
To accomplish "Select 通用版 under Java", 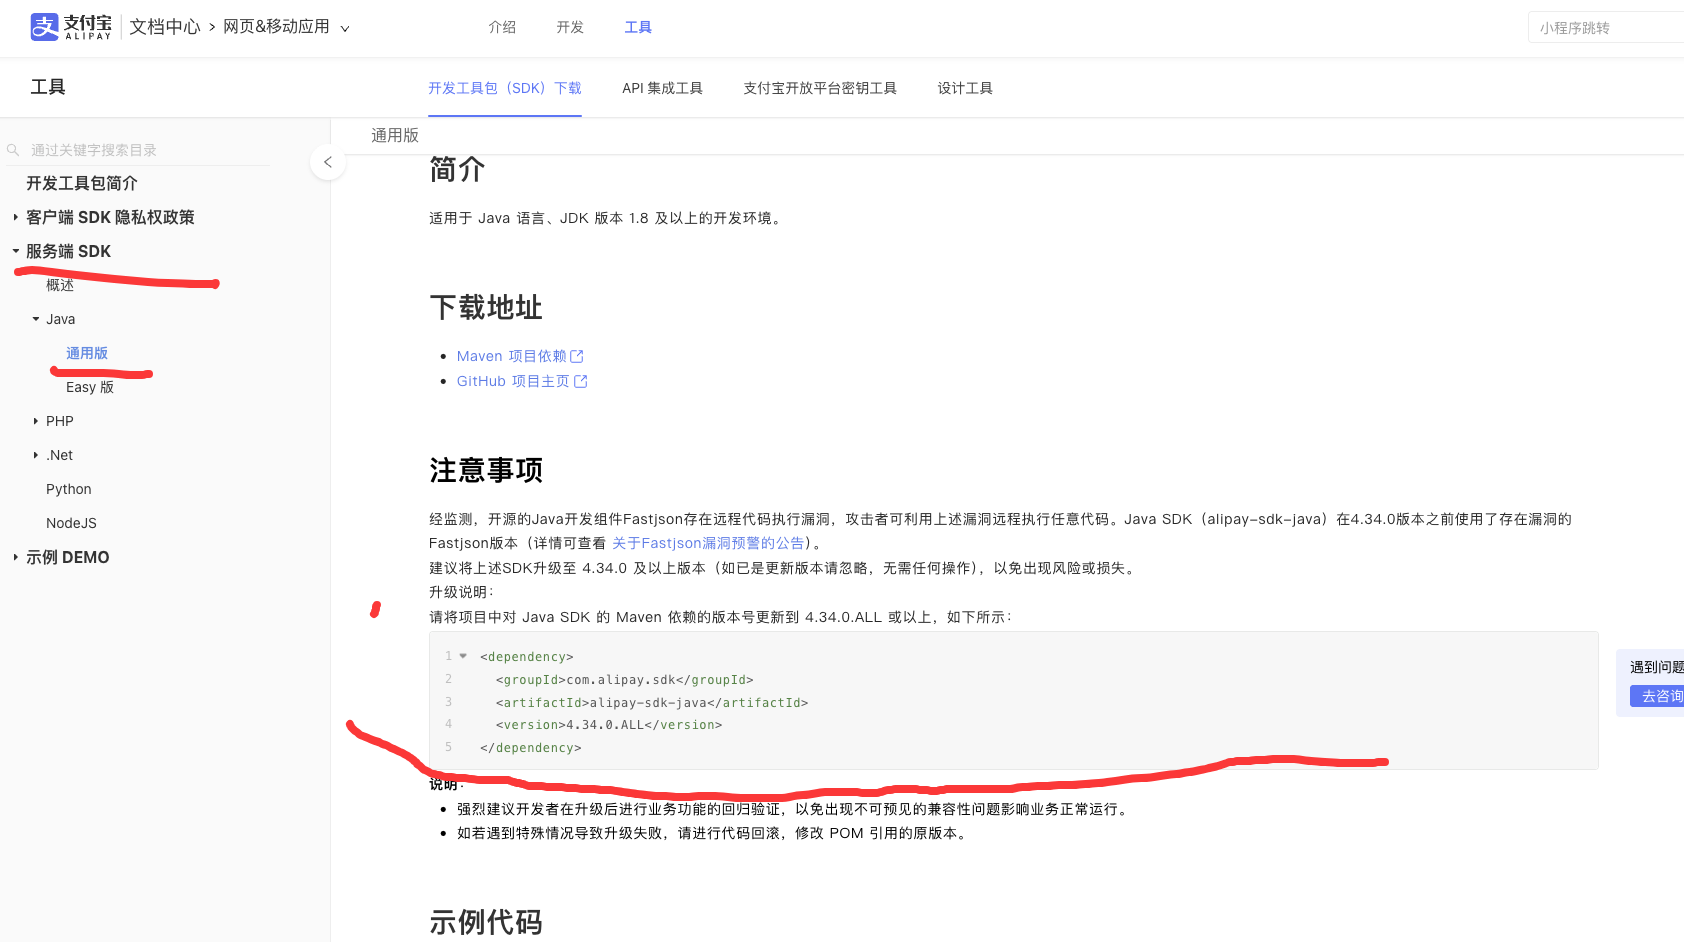I will (87, 353).
